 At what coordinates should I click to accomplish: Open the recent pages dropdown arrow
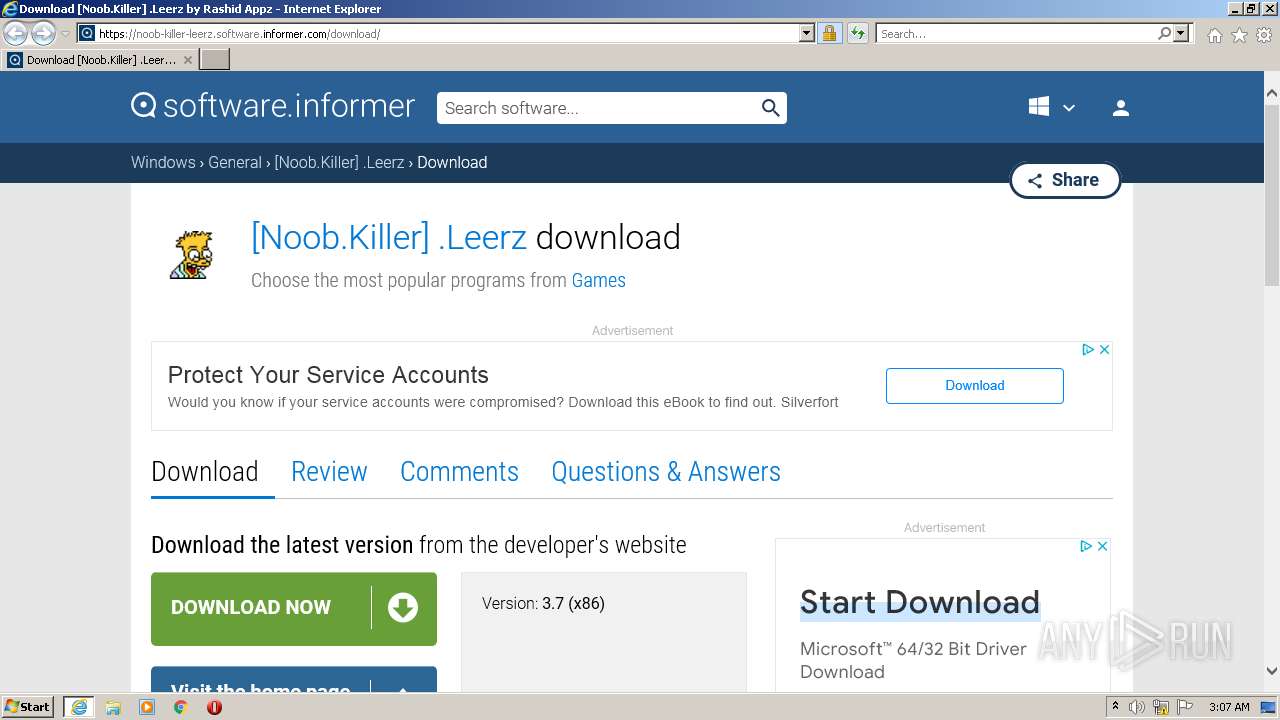pyautogui.click(x=65, y=34)
